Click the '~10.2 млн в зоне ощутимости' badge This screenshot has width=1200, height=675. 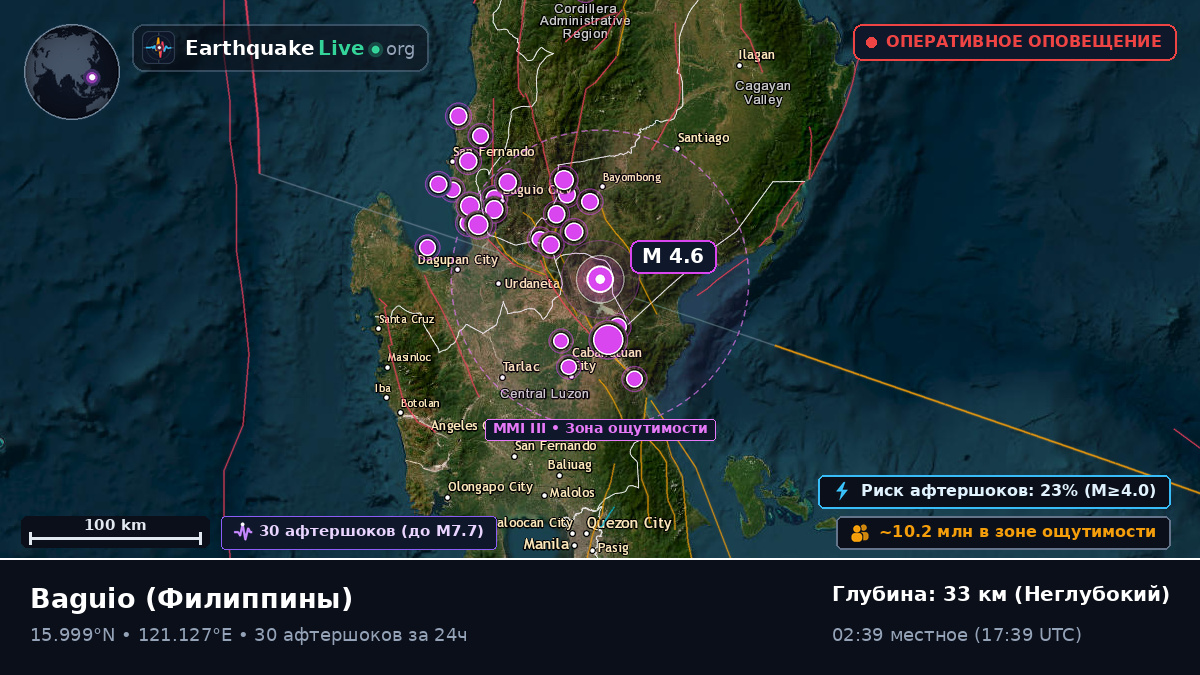click(x=1004, y=533)
